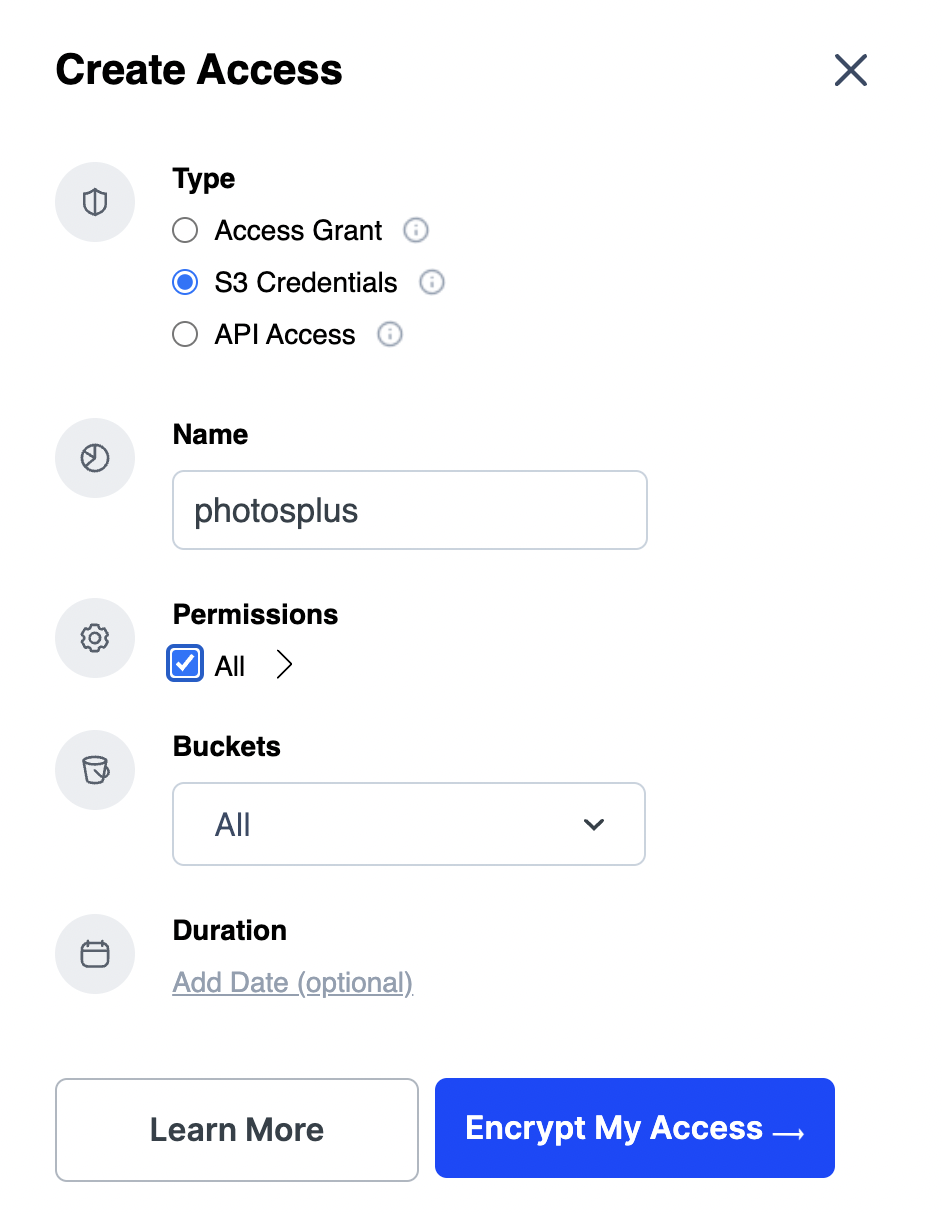Click the shield icon beside Type
The width and height of the screenshot is (942, 1214).
pyautogui.click(x=95, y=203)
